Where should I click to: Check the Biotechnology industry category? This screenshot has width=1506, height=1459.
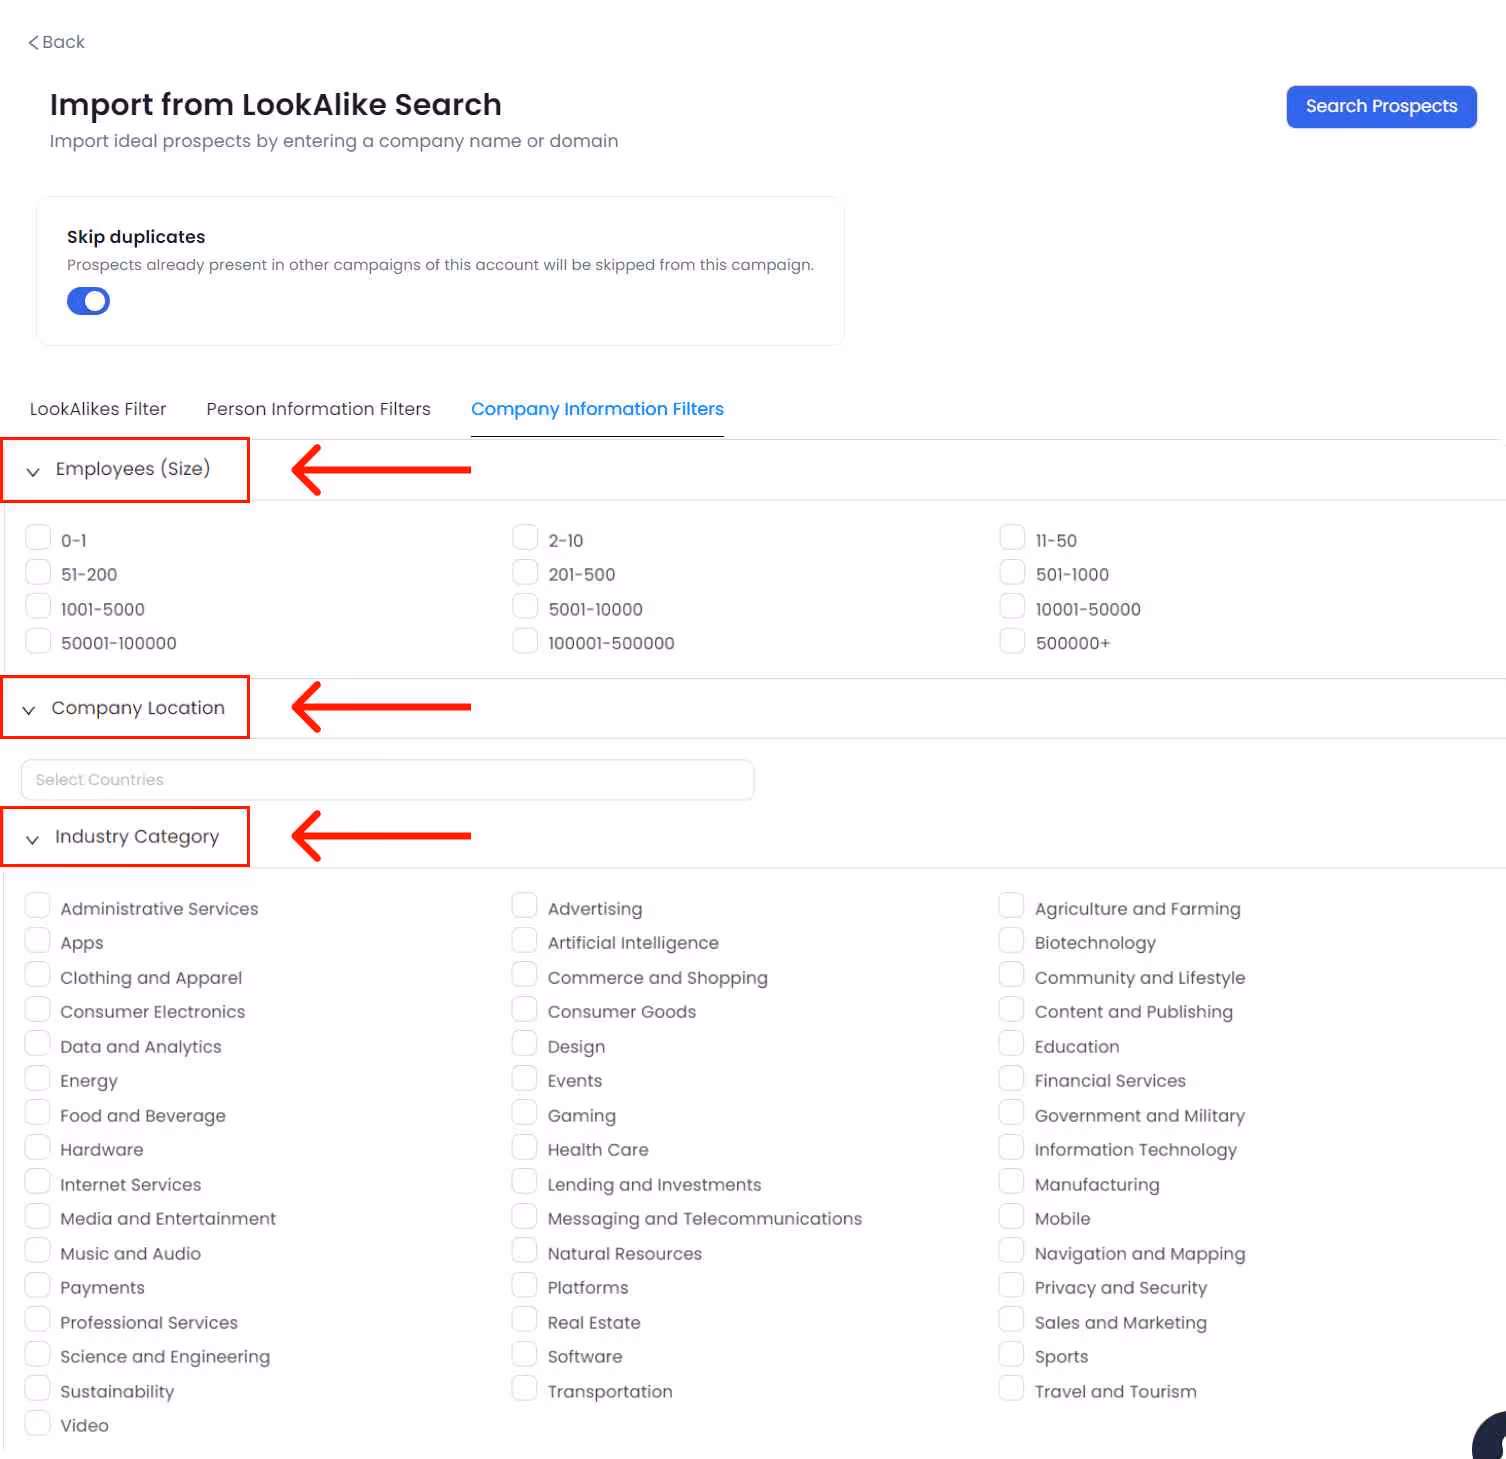pos(1011,939)
